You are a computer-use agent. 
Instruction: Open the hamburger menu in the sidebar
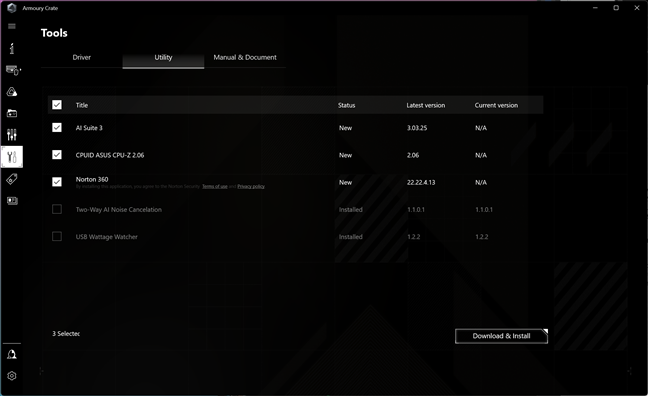(12, 26)
